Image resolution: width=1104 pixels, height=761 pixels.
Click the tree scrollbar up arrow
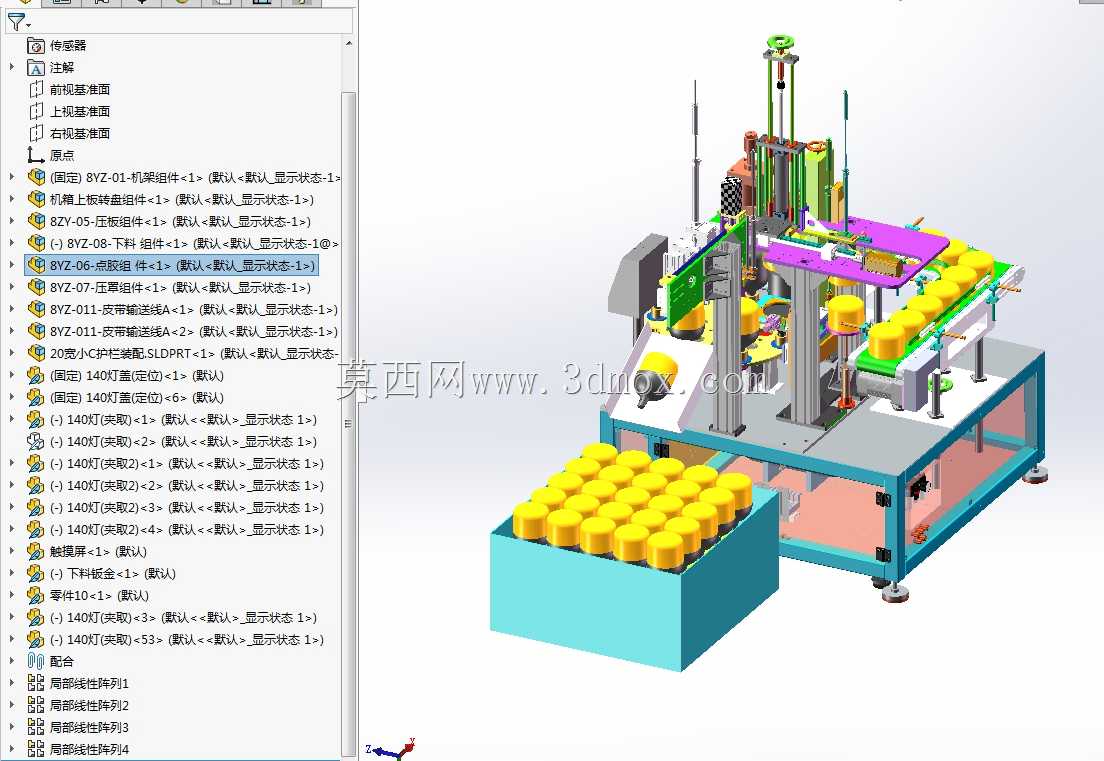tap(349, 44)
